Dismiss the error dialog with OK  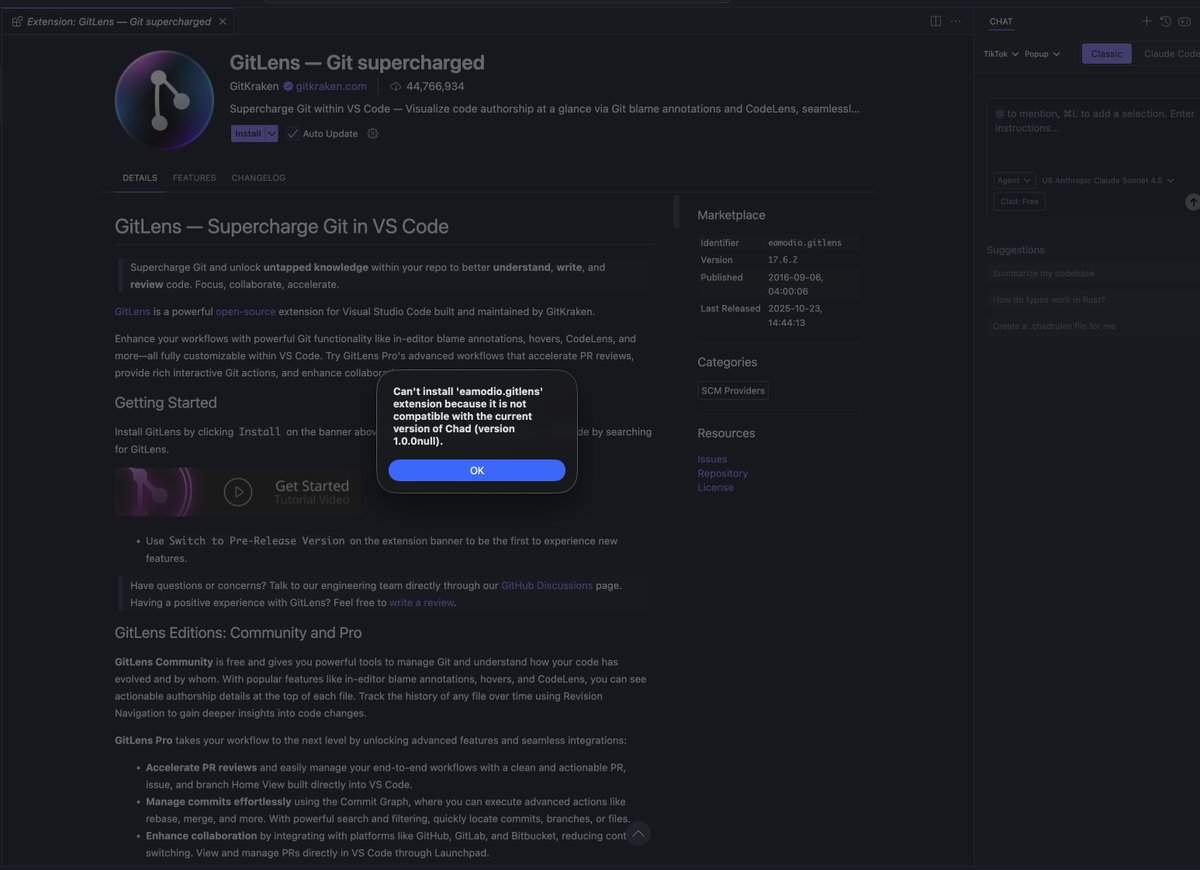point(476,470)
